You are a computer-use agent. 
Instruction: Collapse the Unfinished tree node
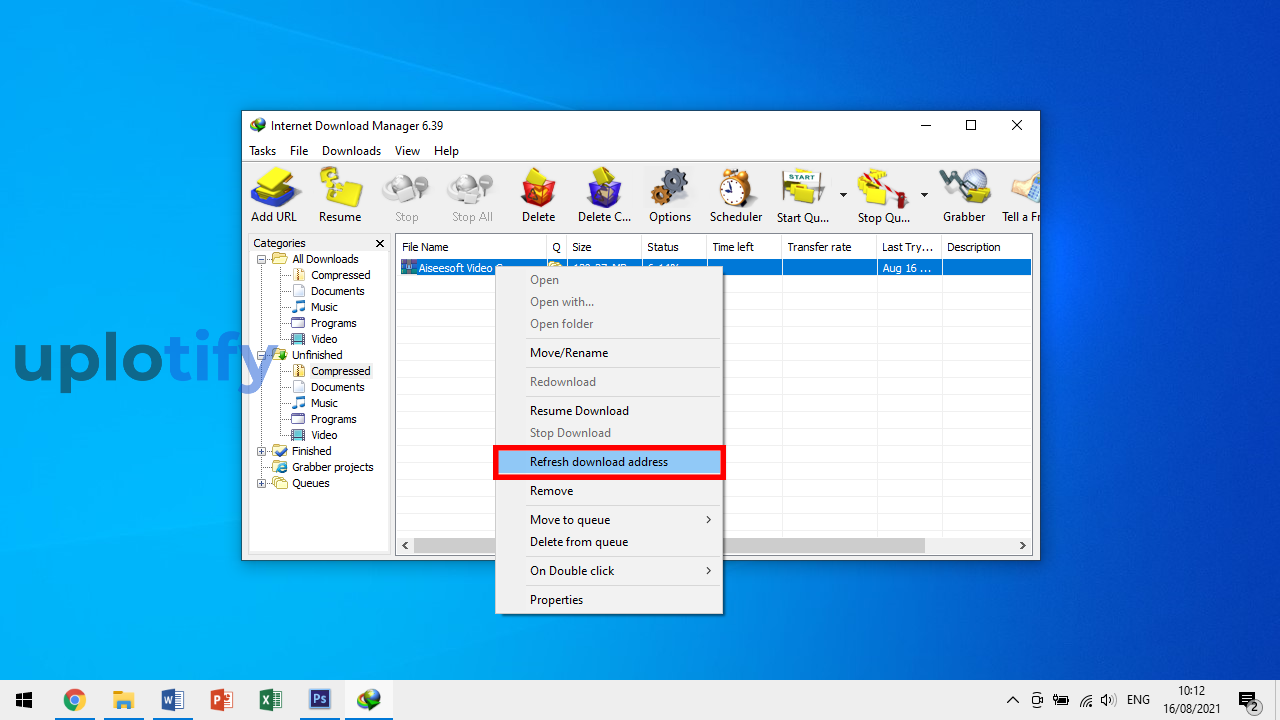[x=262, y=355]
